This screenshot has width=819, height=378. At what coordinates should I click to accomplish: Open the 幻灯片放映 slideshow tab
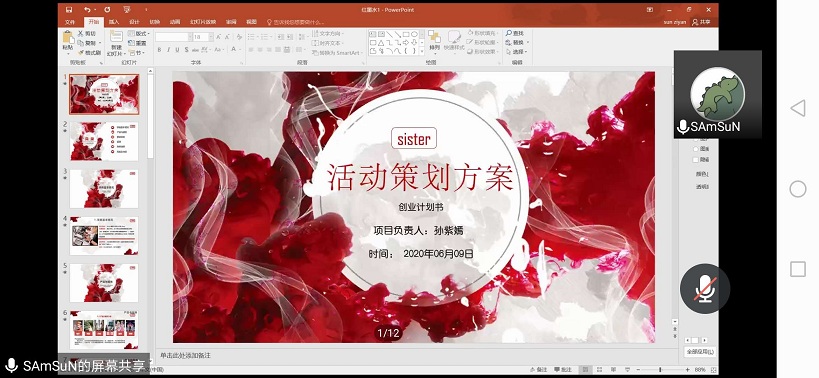click(x=203, y=22)
